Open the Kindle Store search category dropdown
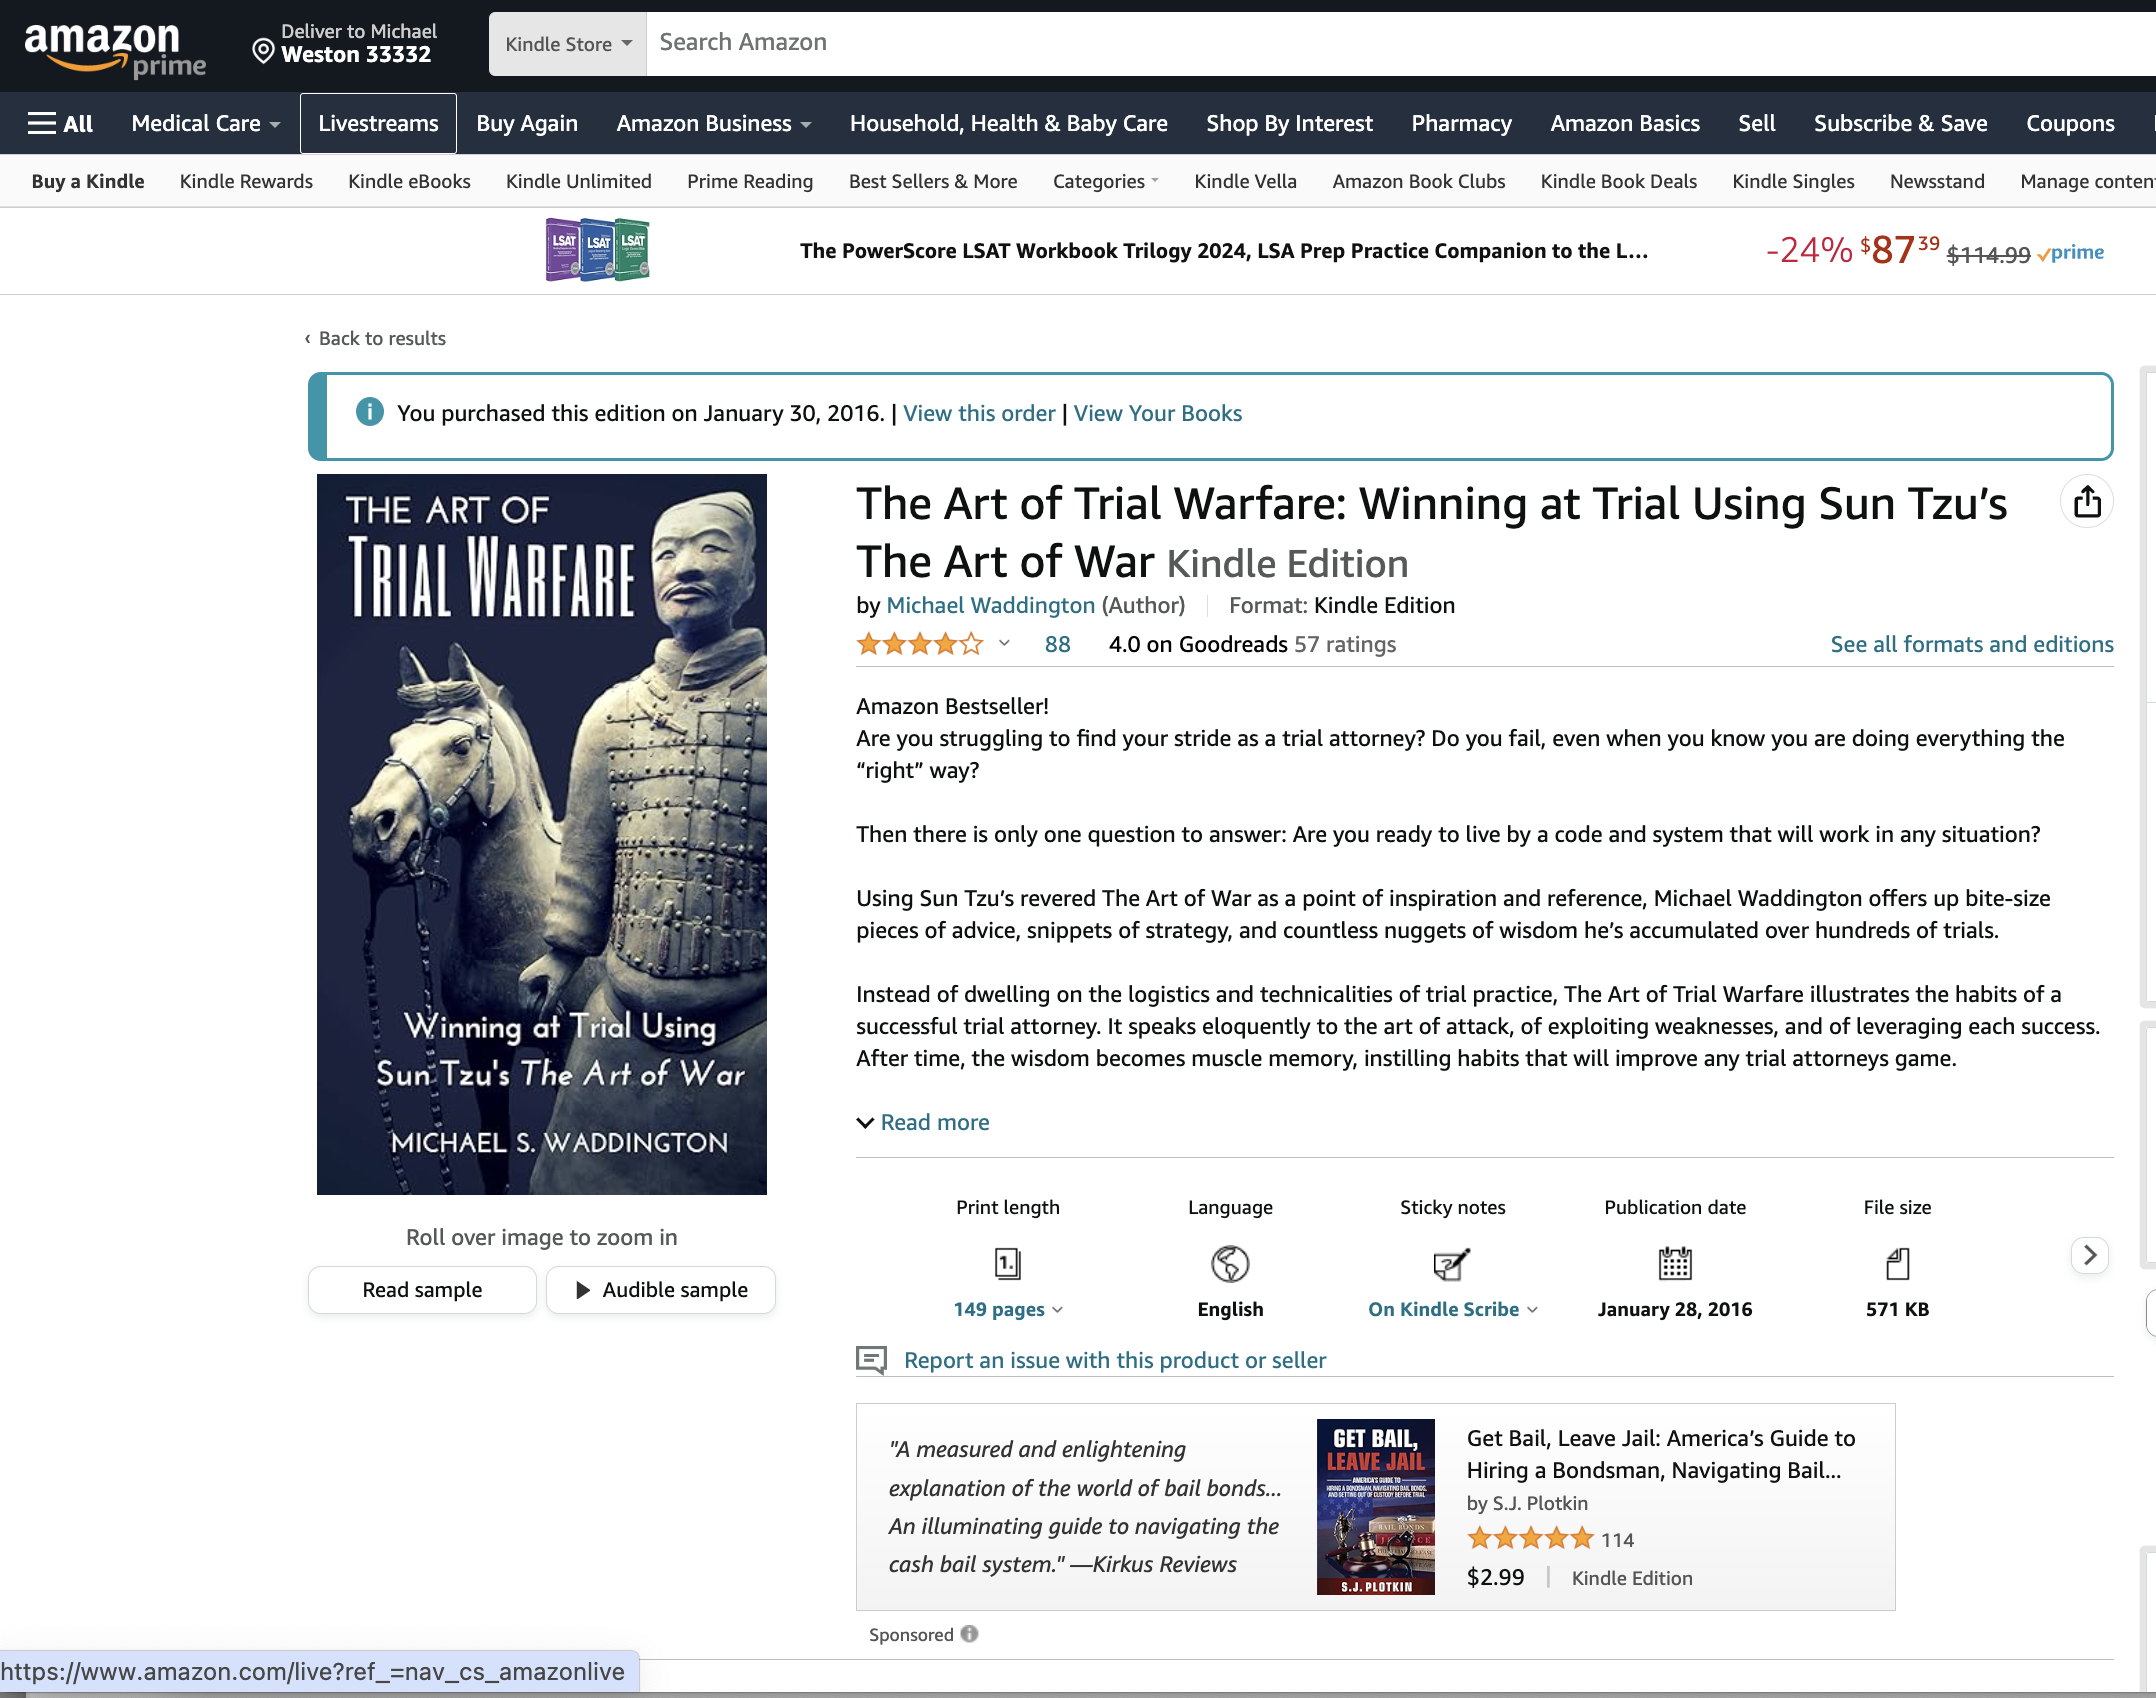The width and height of the screenshot is (2156, 1698). coord(568,44)
